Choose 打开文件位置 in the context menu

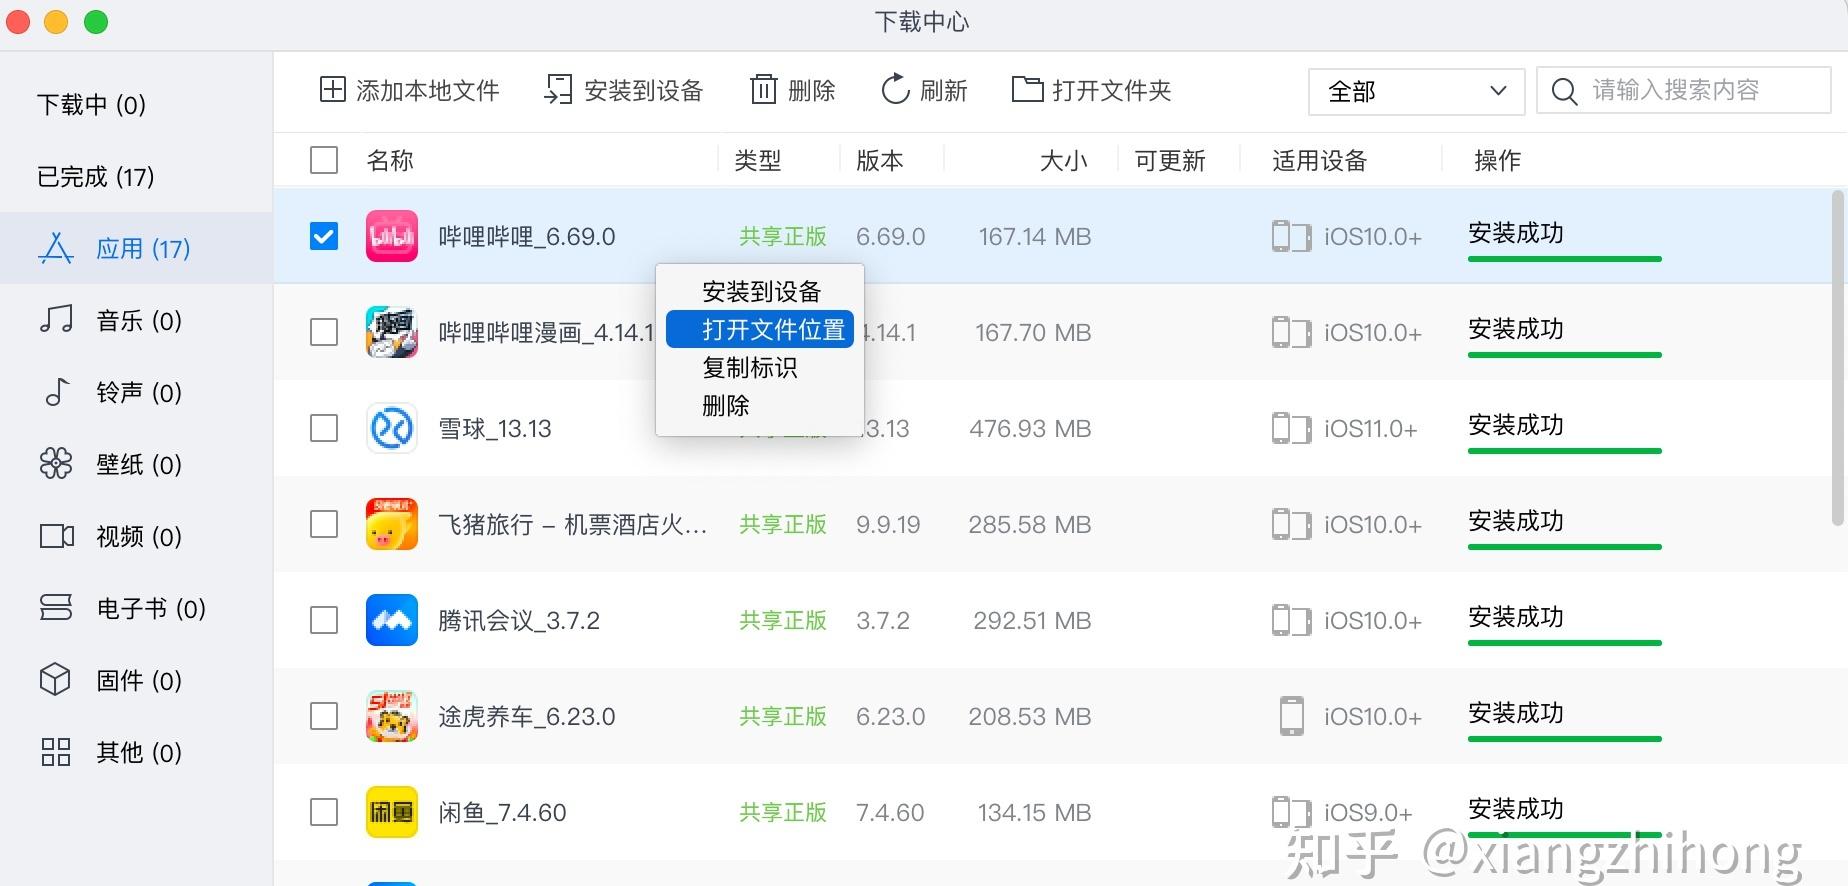[760, 329]
